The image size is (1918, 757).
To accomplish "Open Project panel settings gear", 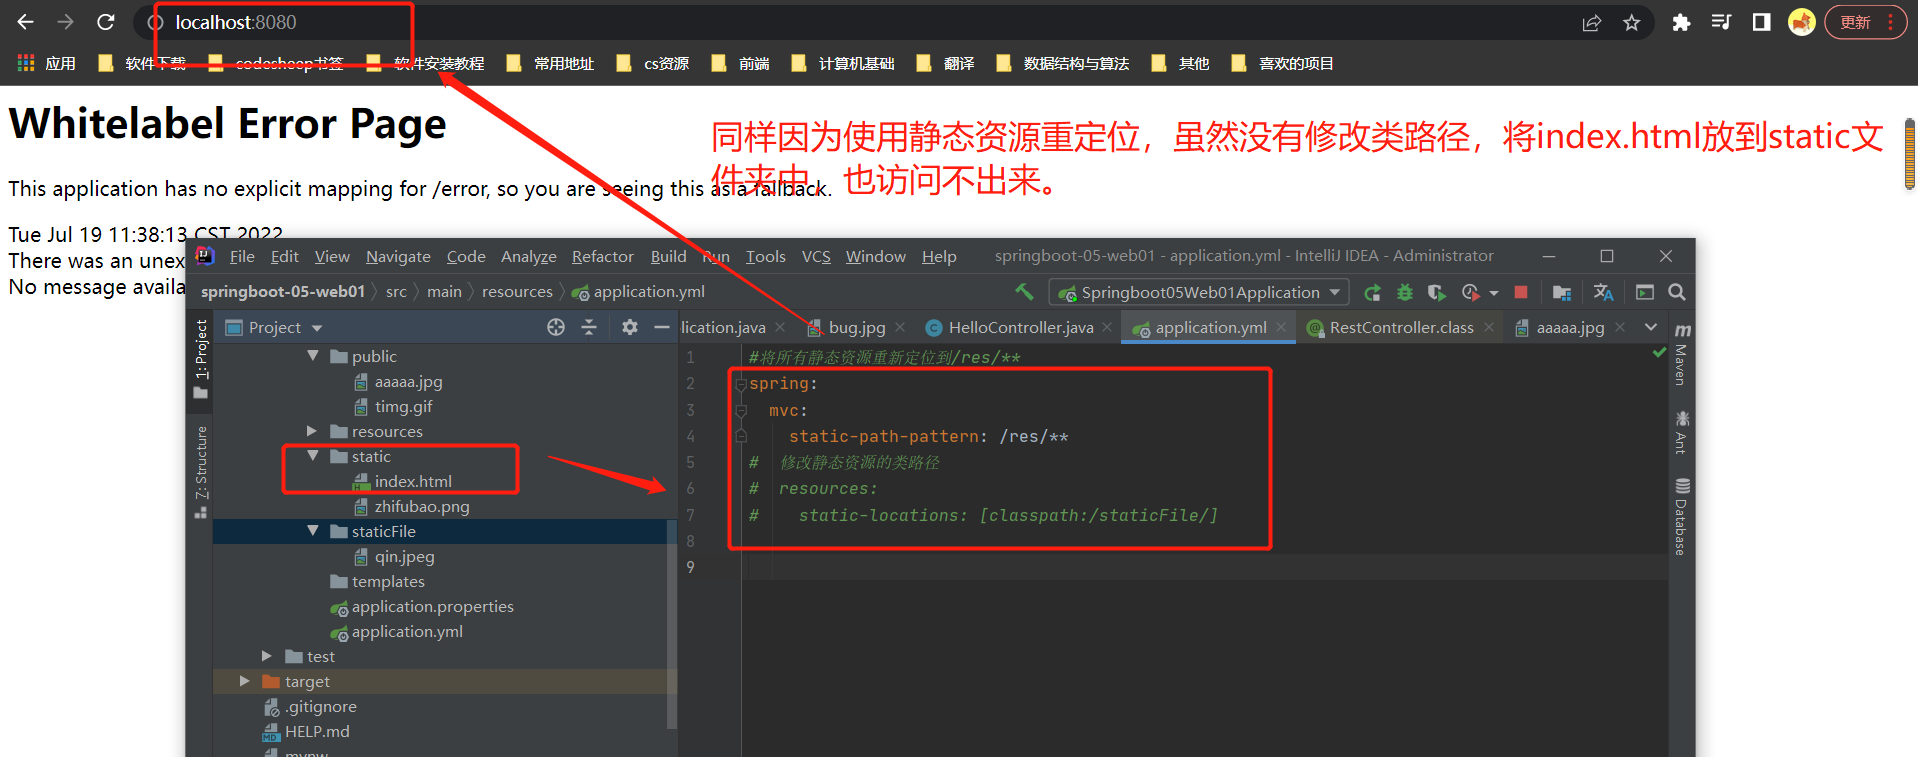I will pyautogui.click(x=629, y=327).
